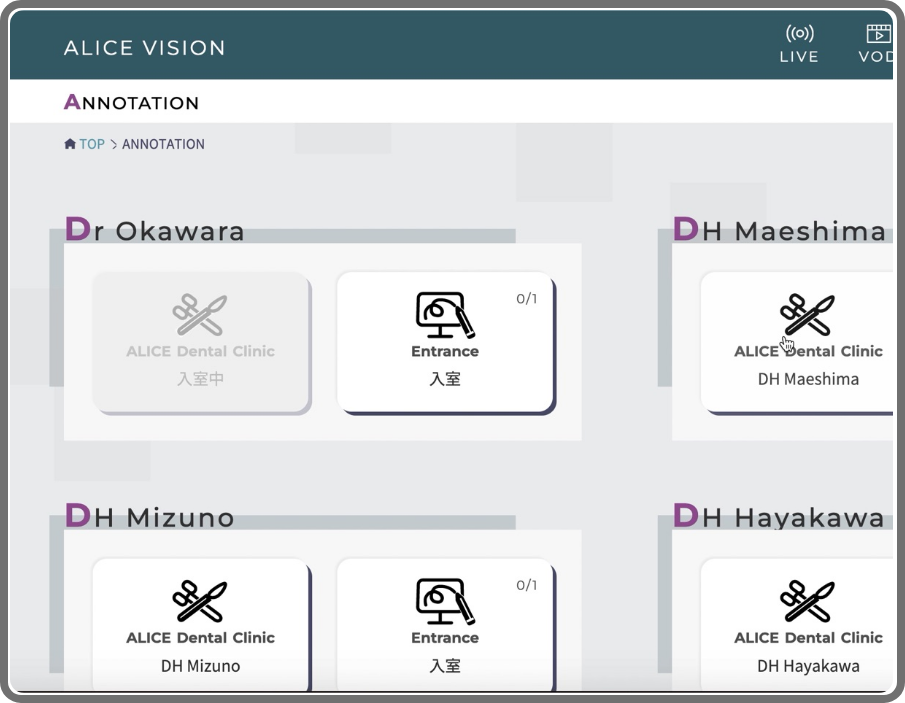
Task: Click the ALICE VISION logo text
Action: click(x=145, y=48)
